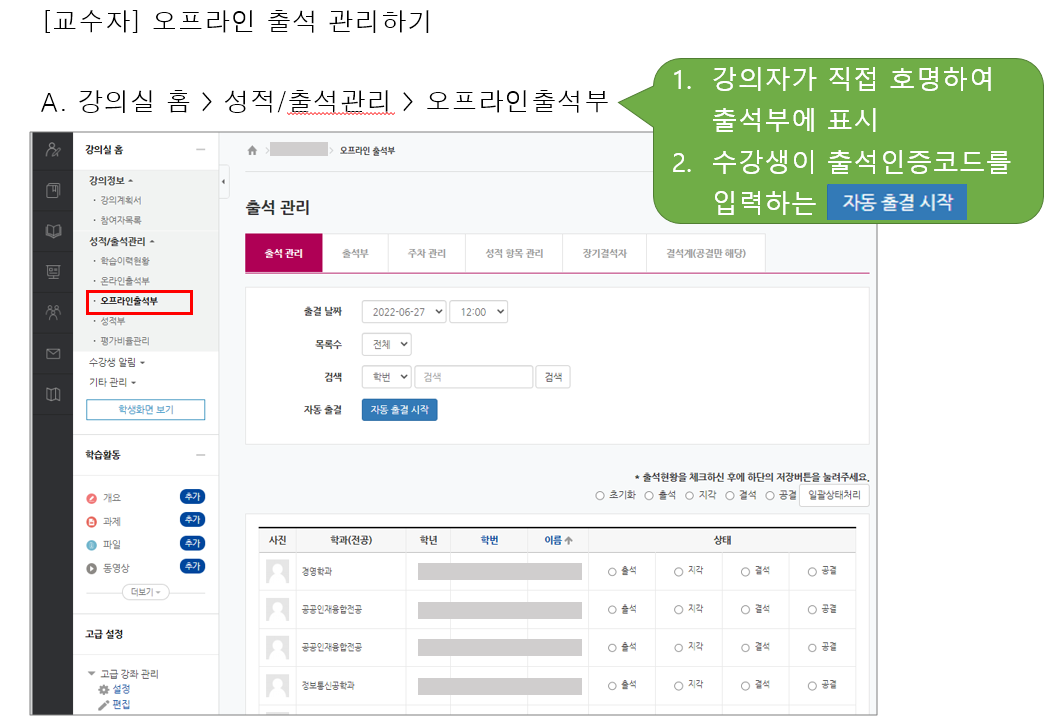Click the 동영상 play icon in 학습활동
This screenshot has width=1054, height=724.
[92, 568]
